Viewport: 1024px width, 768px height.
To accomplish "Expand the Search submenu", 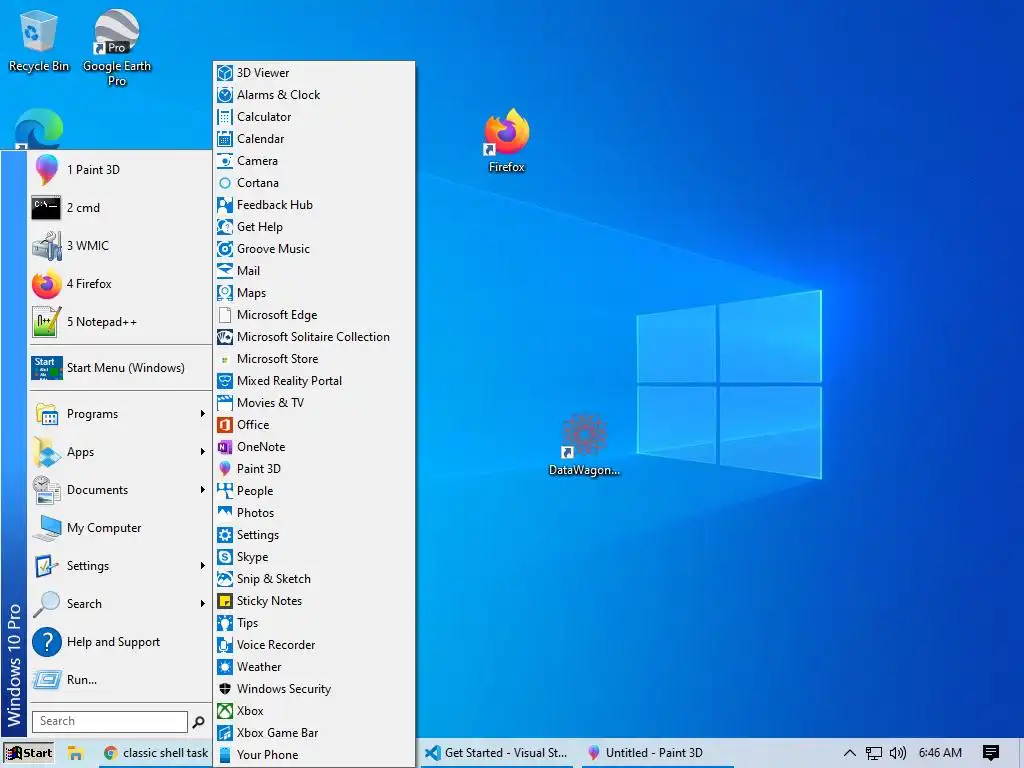I will [120, 603].
